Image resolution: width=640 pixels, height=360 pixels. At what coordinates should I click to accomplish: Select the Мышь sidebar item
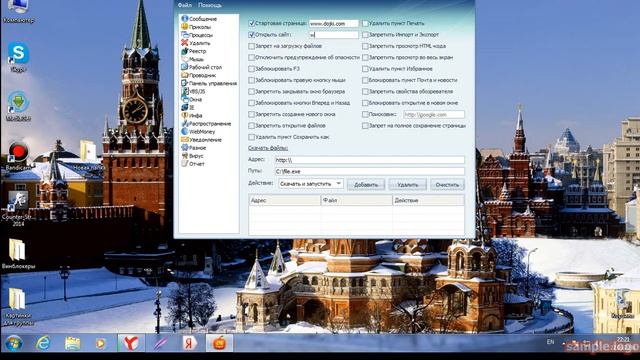[193, 59]
